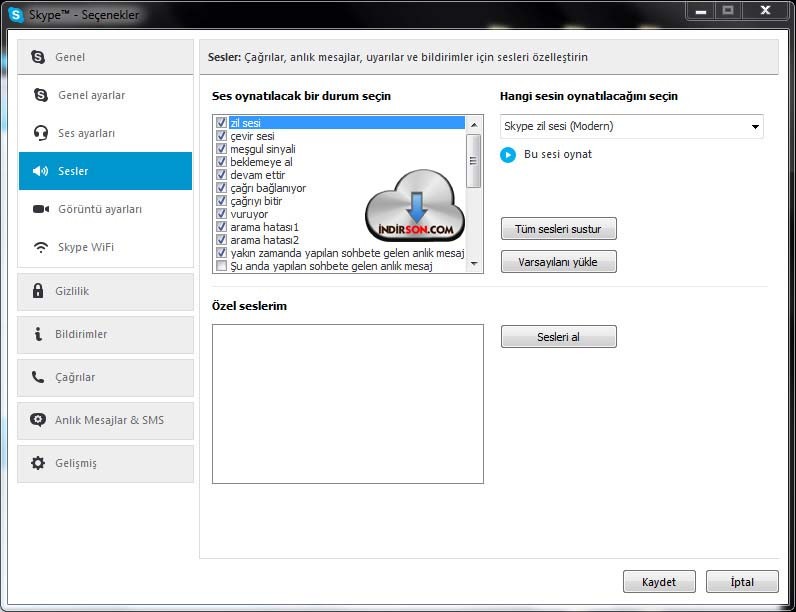The image size is (796, 612).
Task: Open the Bildirimler section
Action: 106,334
